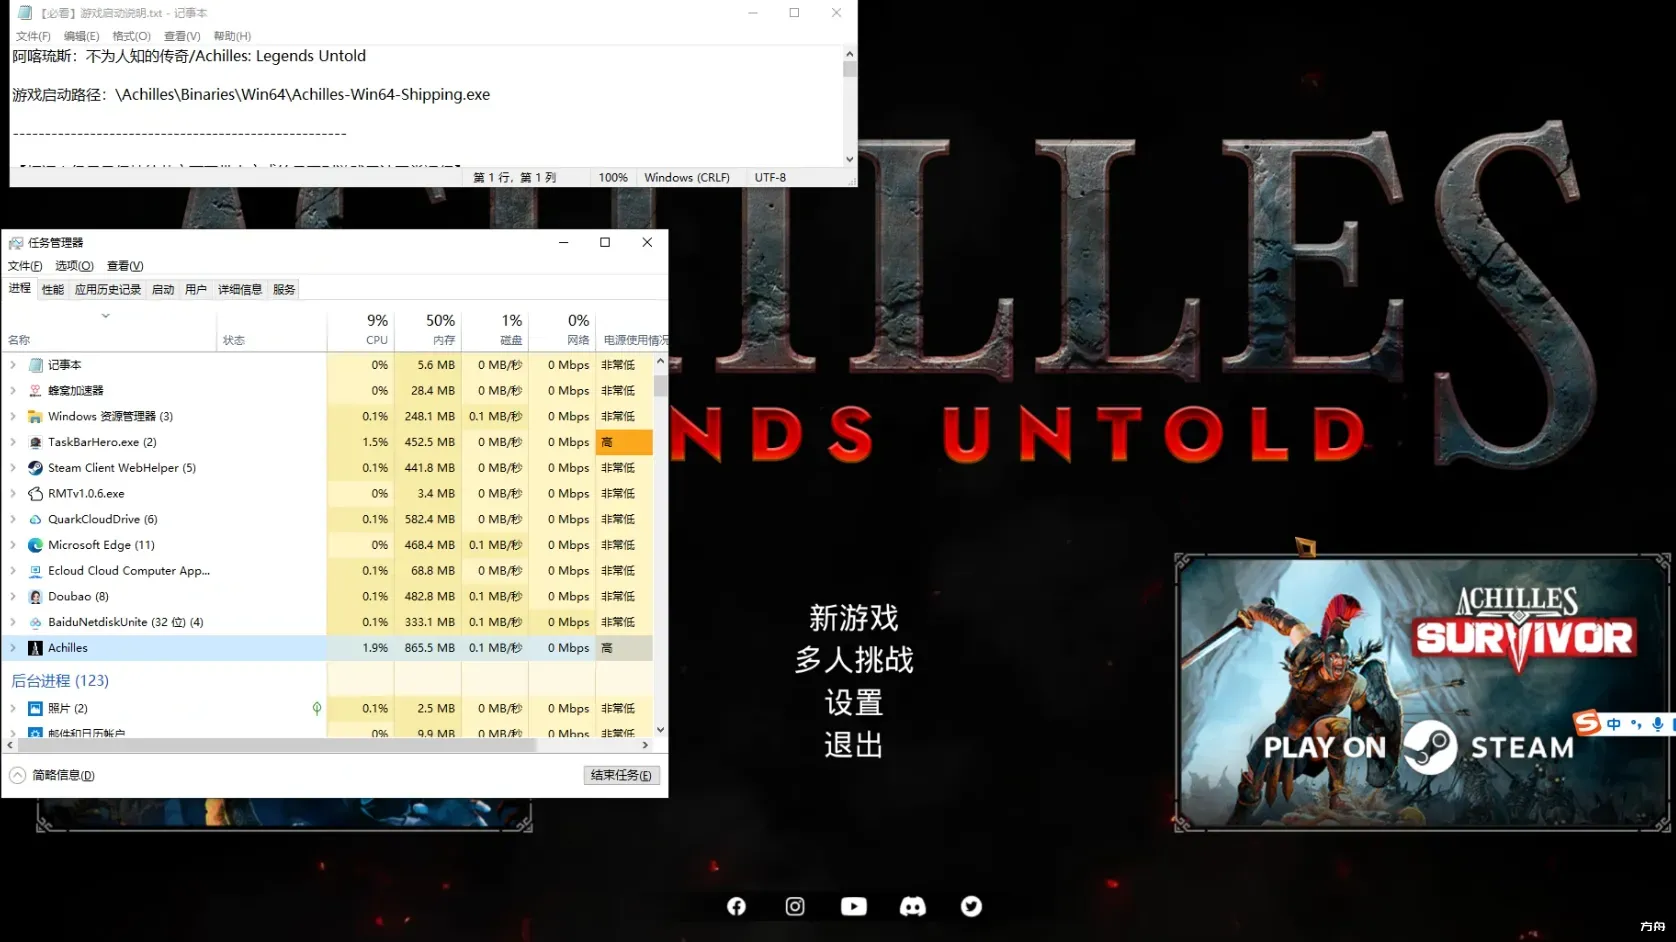This screenshot has height=942, width=1676.
Task: Click the Notepad process icon in the list
Action: (x=36, y=365)
